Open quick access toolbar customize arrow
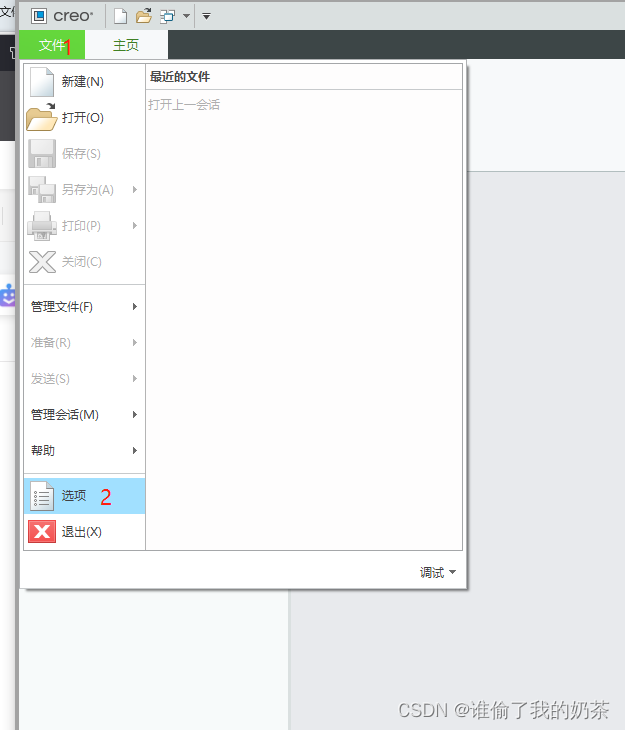Screen dimensions: 625x730 point(206,16)
